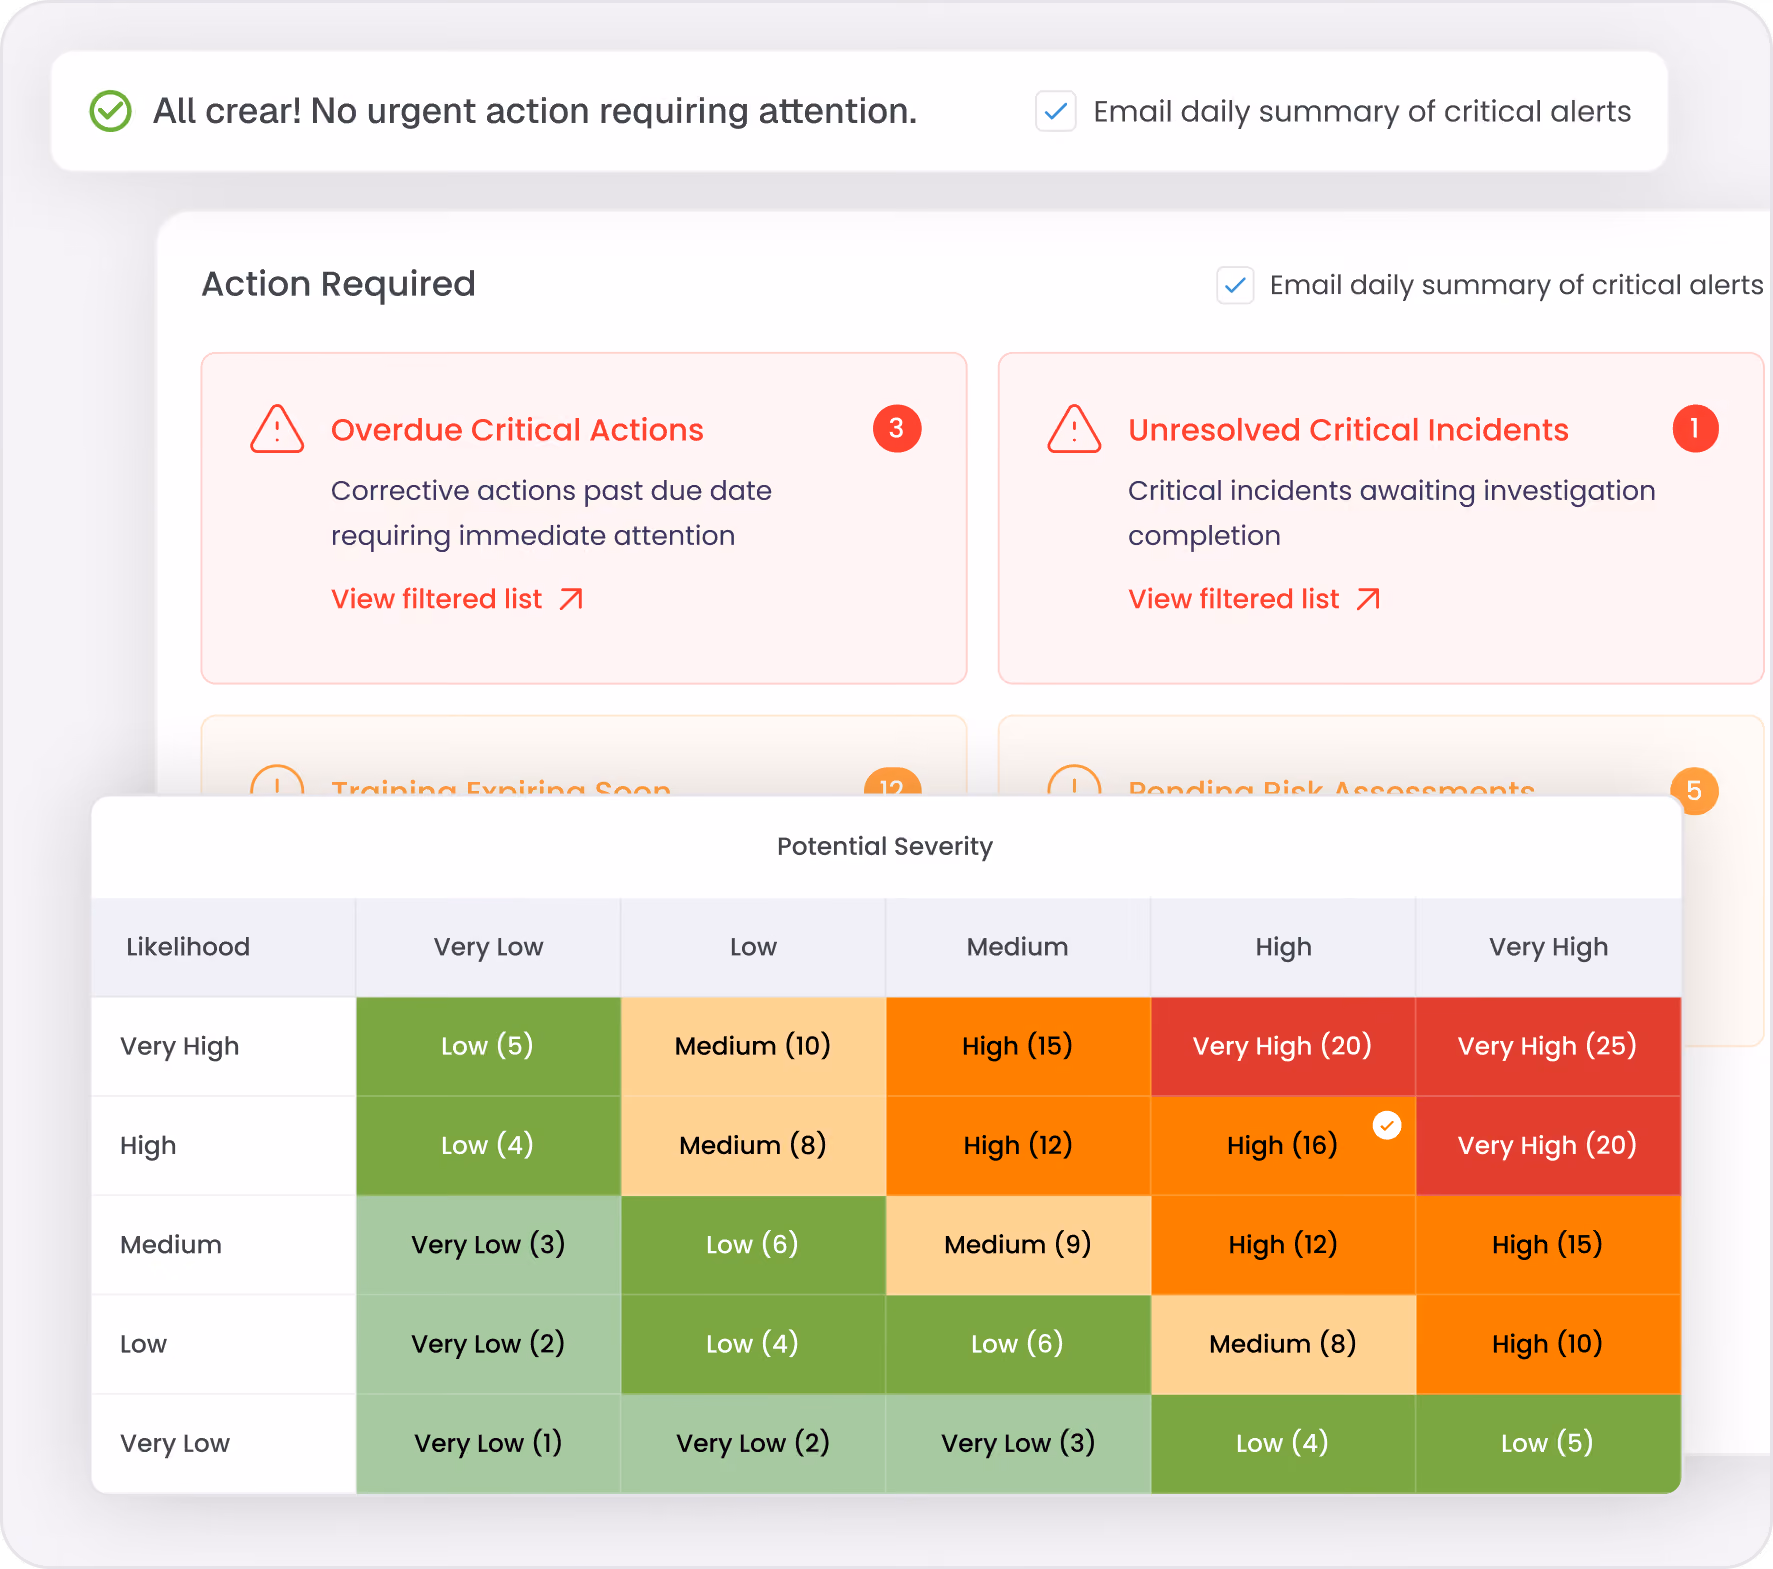Select Very High (20) cell in Very High row

coord(1283,1046)
